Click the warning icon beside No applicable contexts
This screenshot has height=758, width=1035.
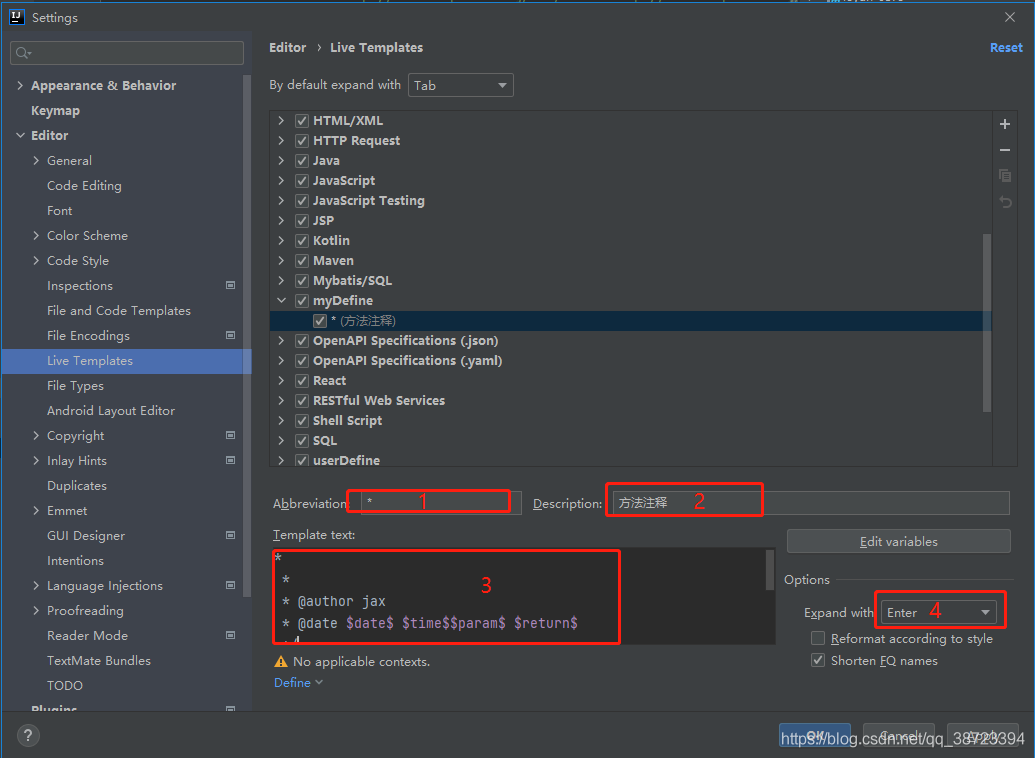[281, 662]
